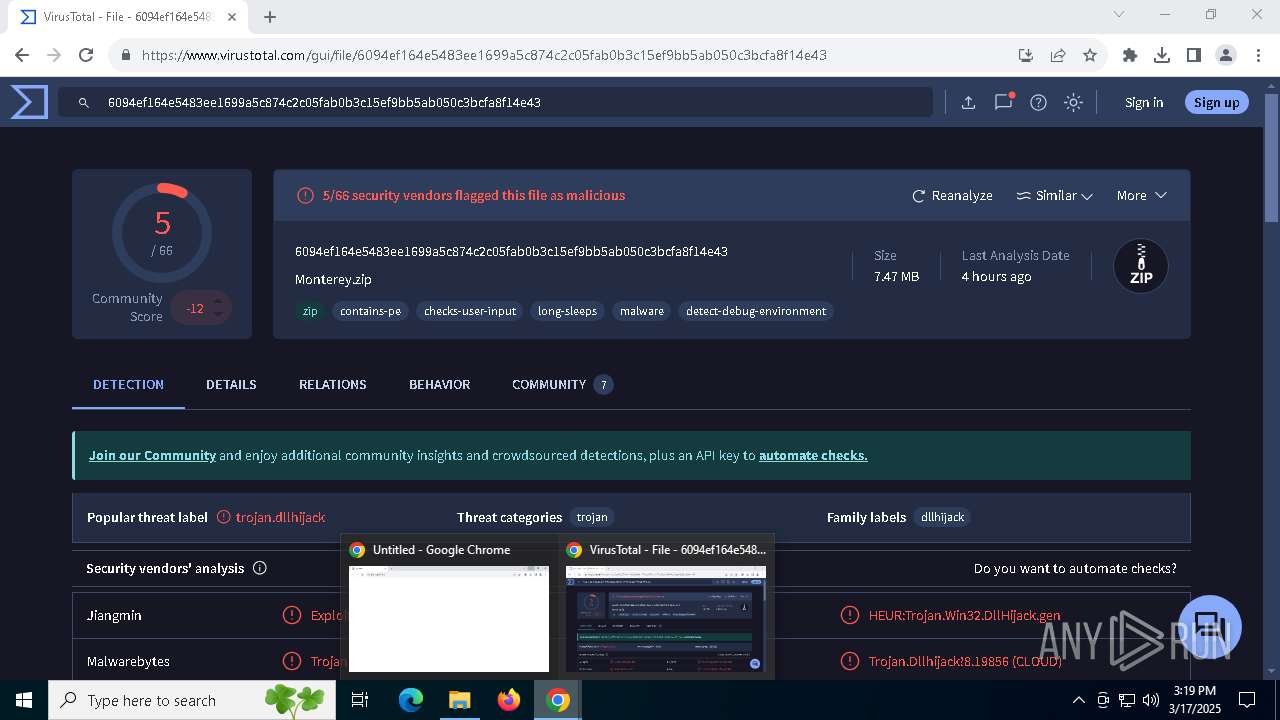
Task: Click the malware tag
Action: [642, 311]
